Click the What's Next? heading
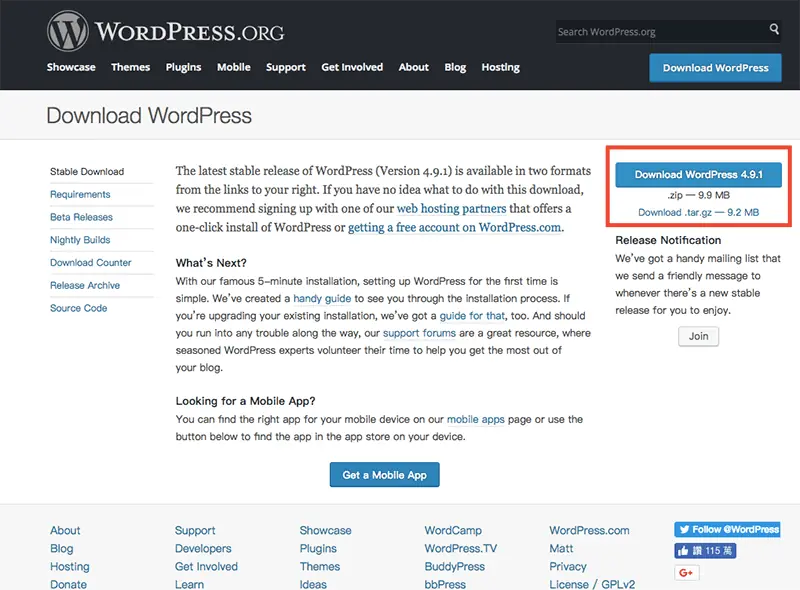The image size is (800, 590). click(x=211, y=263)
